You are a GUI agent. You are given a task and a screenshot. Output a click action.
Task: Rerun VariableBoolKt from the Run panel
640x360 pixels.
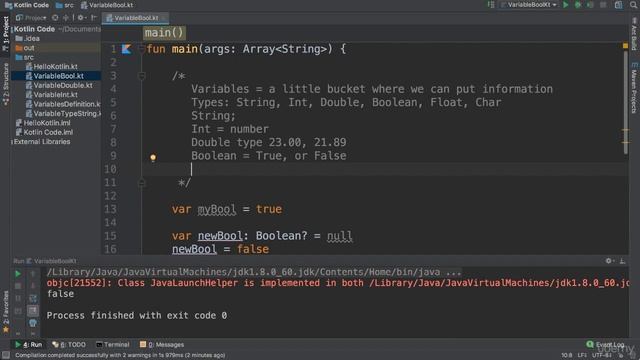tap(18, 274)
